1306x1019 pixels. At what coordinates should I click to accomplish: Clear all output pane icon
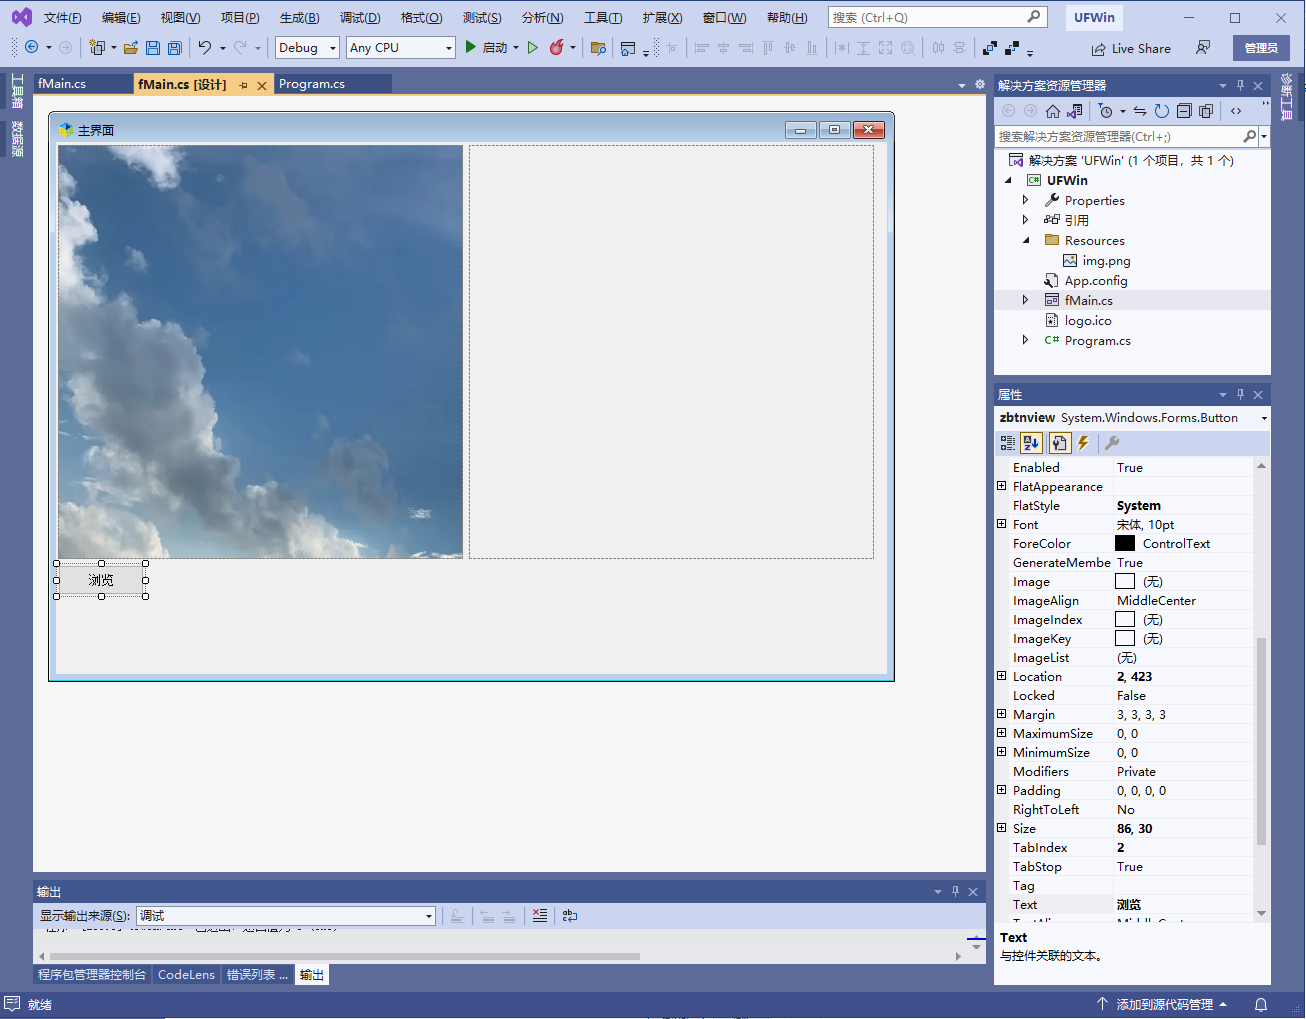(x=540, y=915)
